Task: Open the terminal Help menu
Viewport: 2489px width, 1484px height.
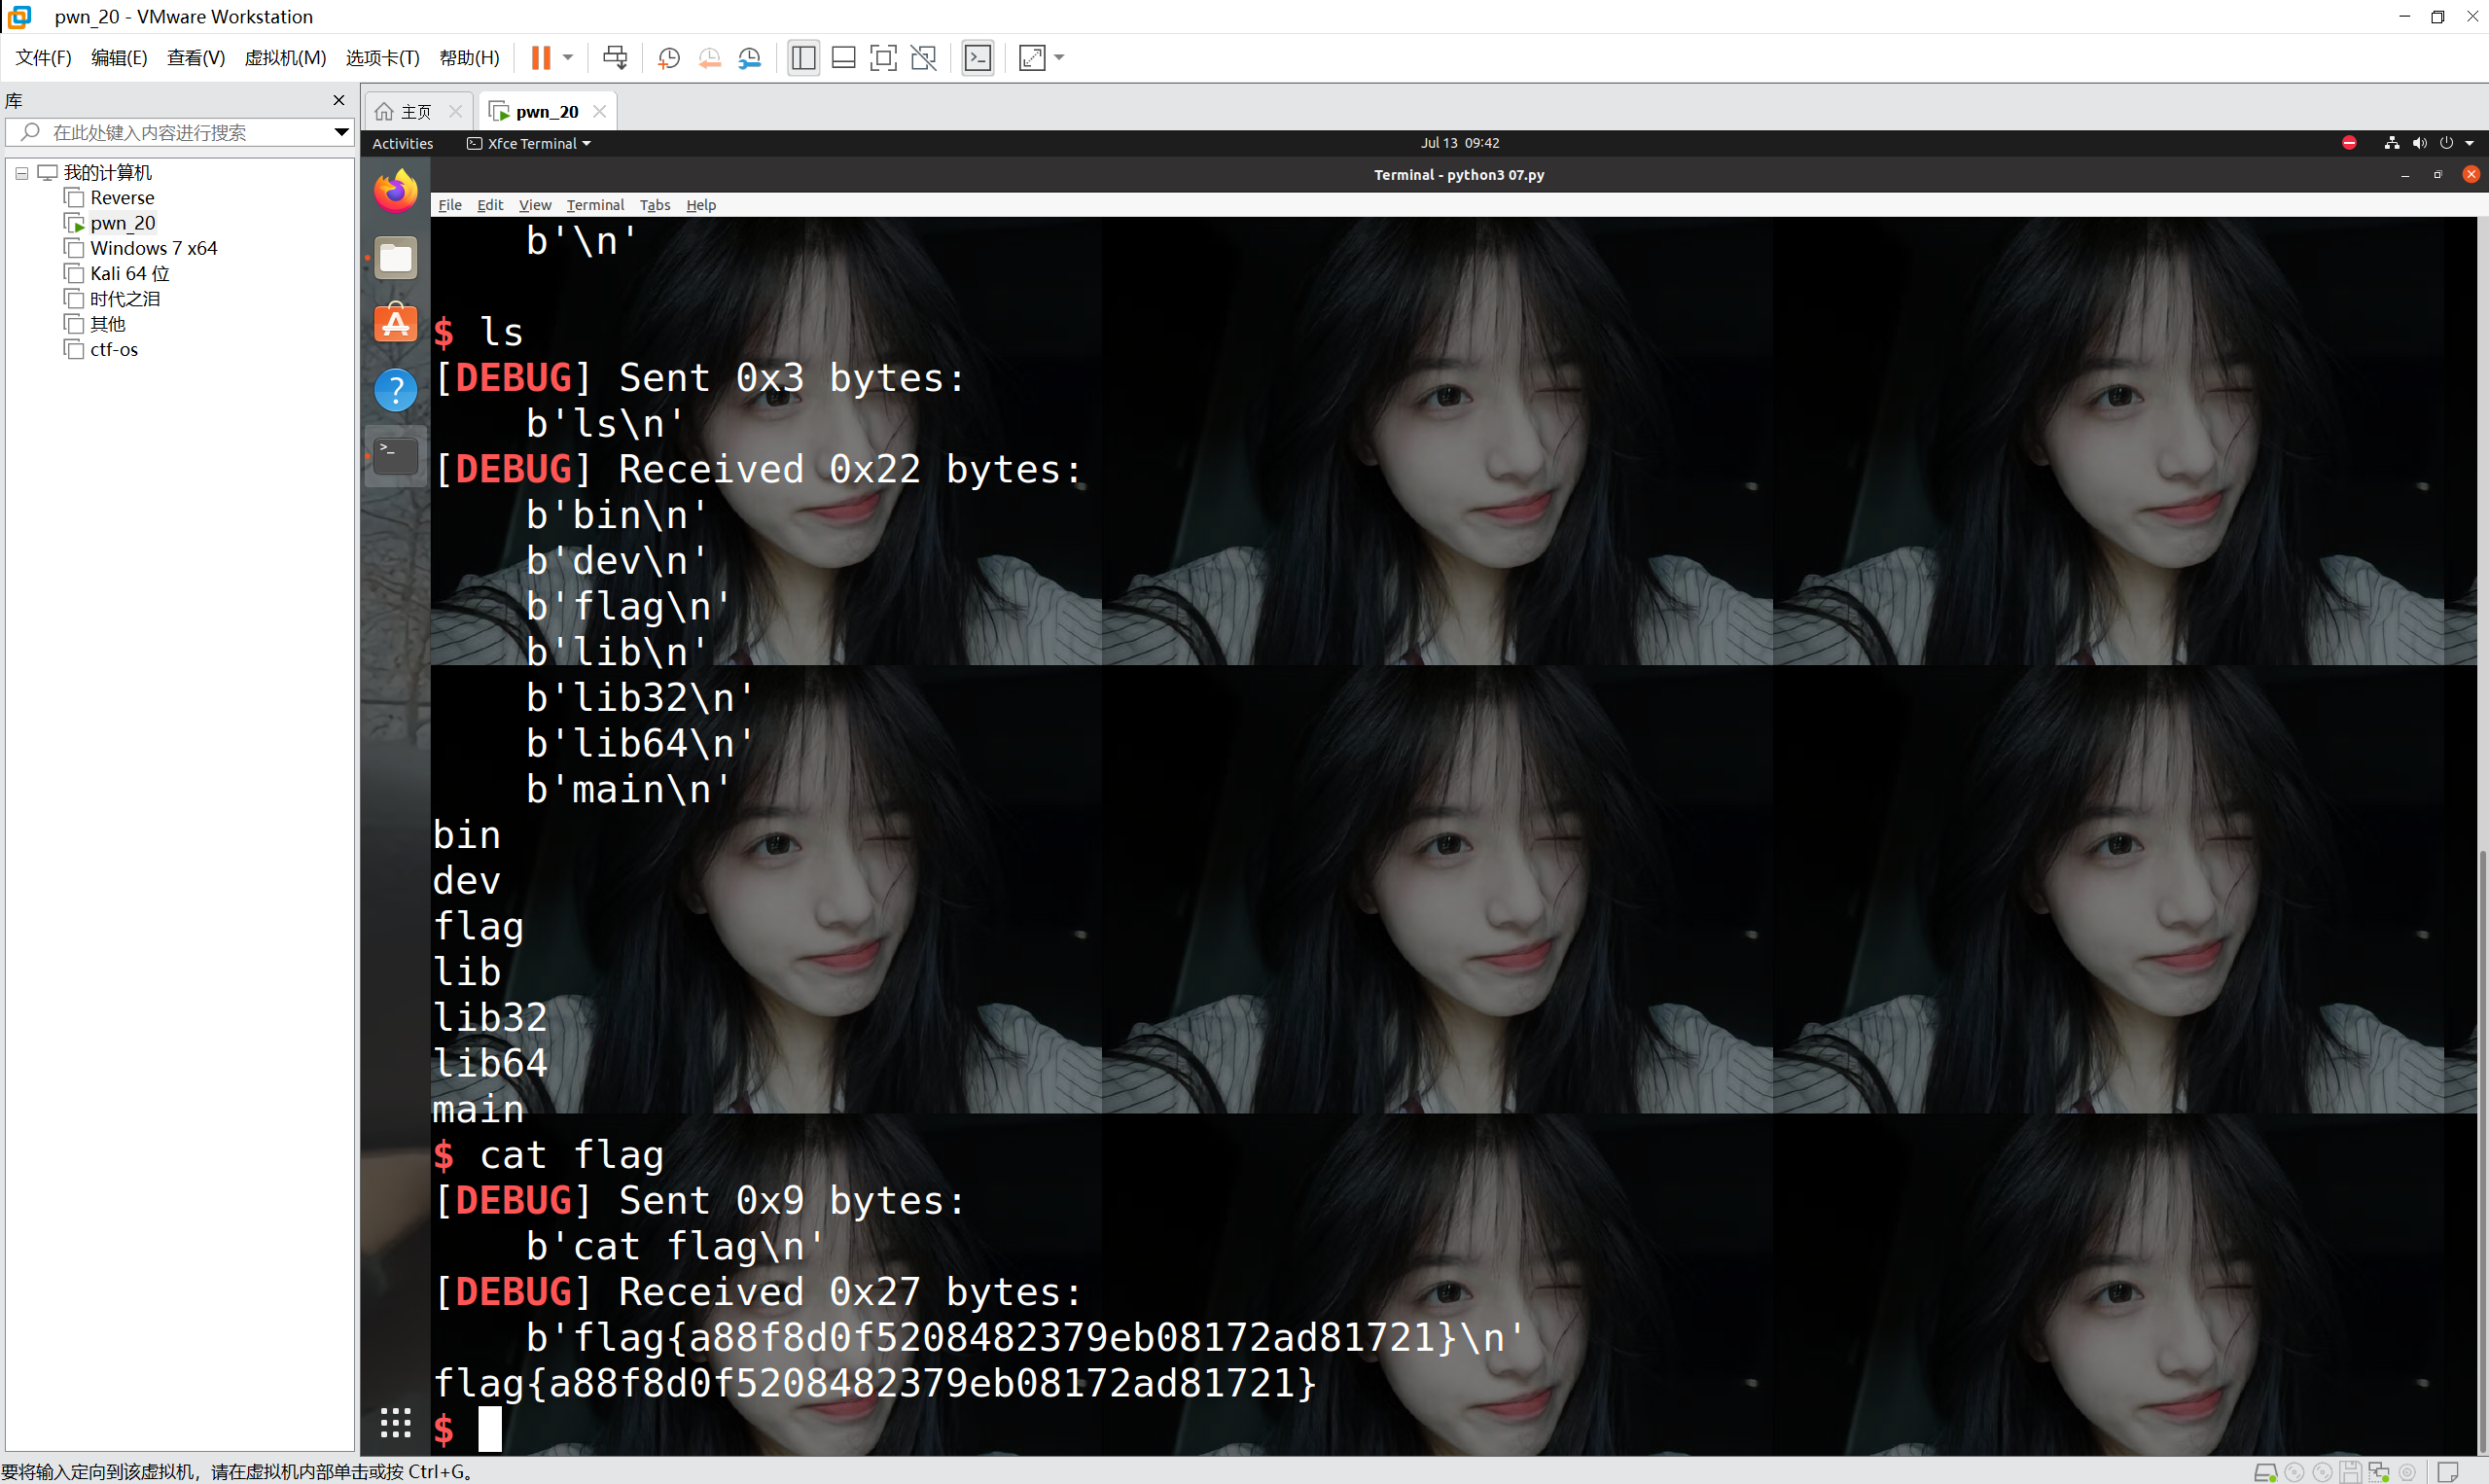Action: [701, 205]
